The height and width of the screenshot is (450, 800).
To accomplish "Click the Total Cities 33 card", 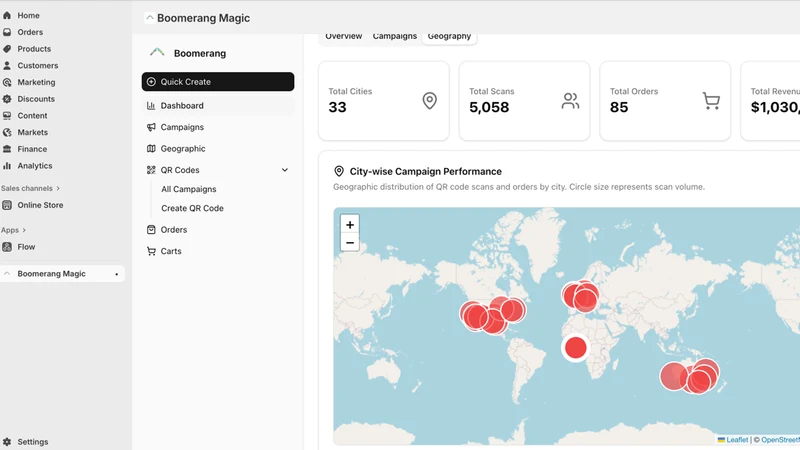I will pyautogui.click(x=384, y=101).
